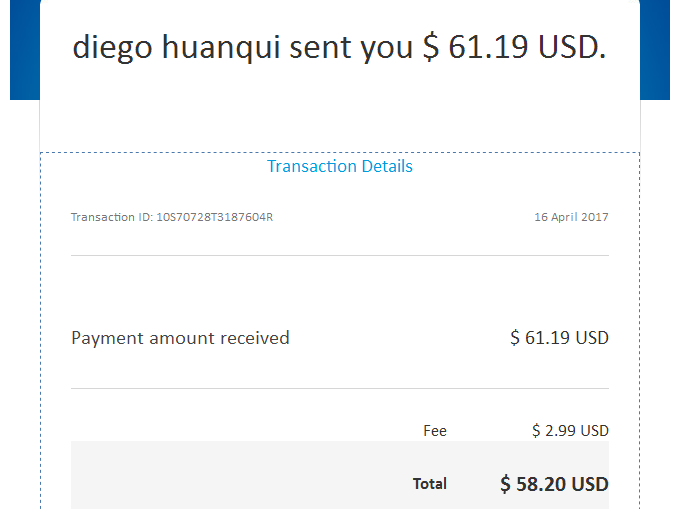The height and width of the screenshot is (509, 691).
Task: Click the word diego in the heading
Action: [x=112, y=48]
